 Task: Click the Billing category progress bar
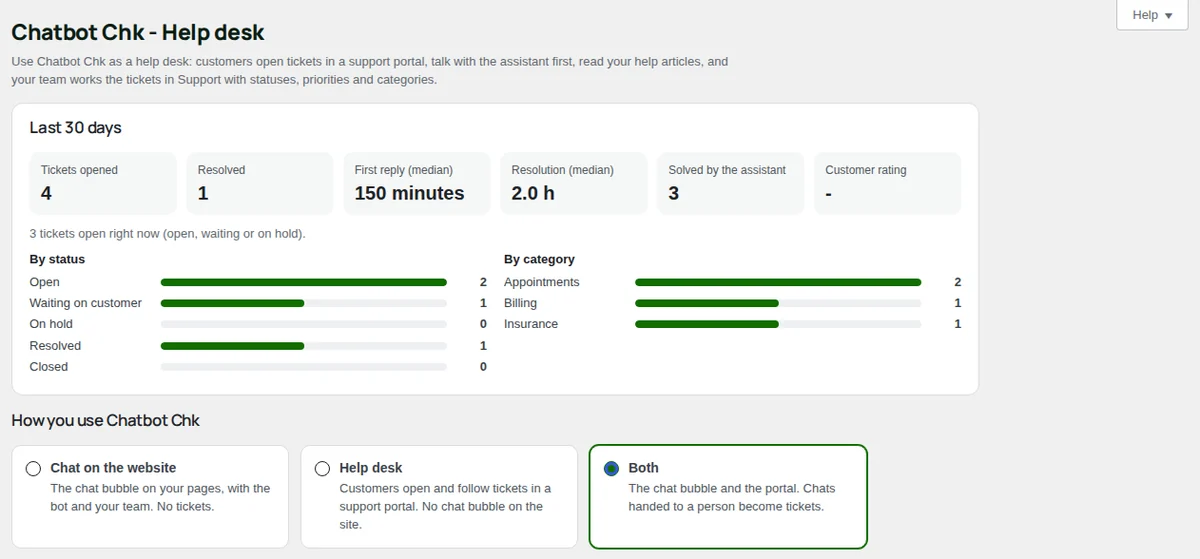pyautogui.click(x=778, y=303)
